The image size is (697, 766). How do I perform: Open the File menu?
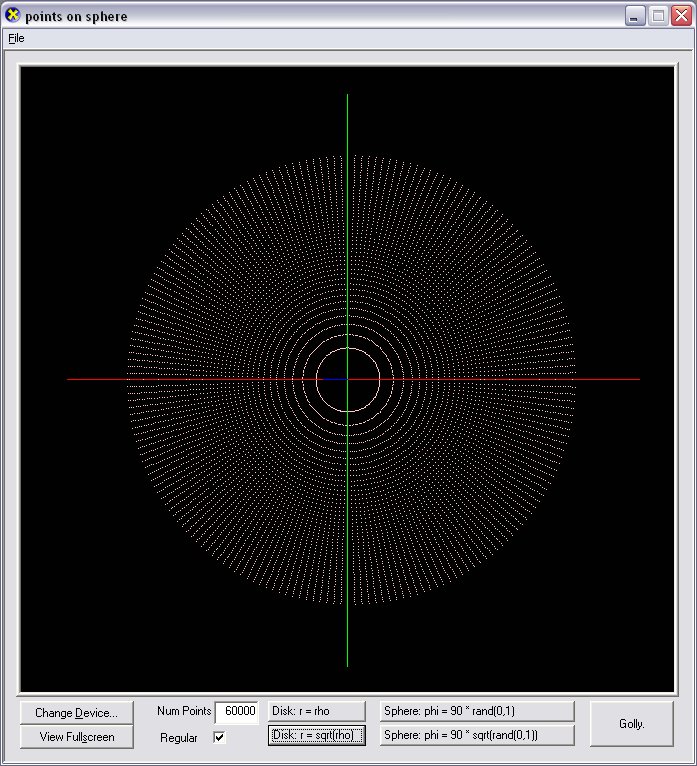(x=15, y=38)
